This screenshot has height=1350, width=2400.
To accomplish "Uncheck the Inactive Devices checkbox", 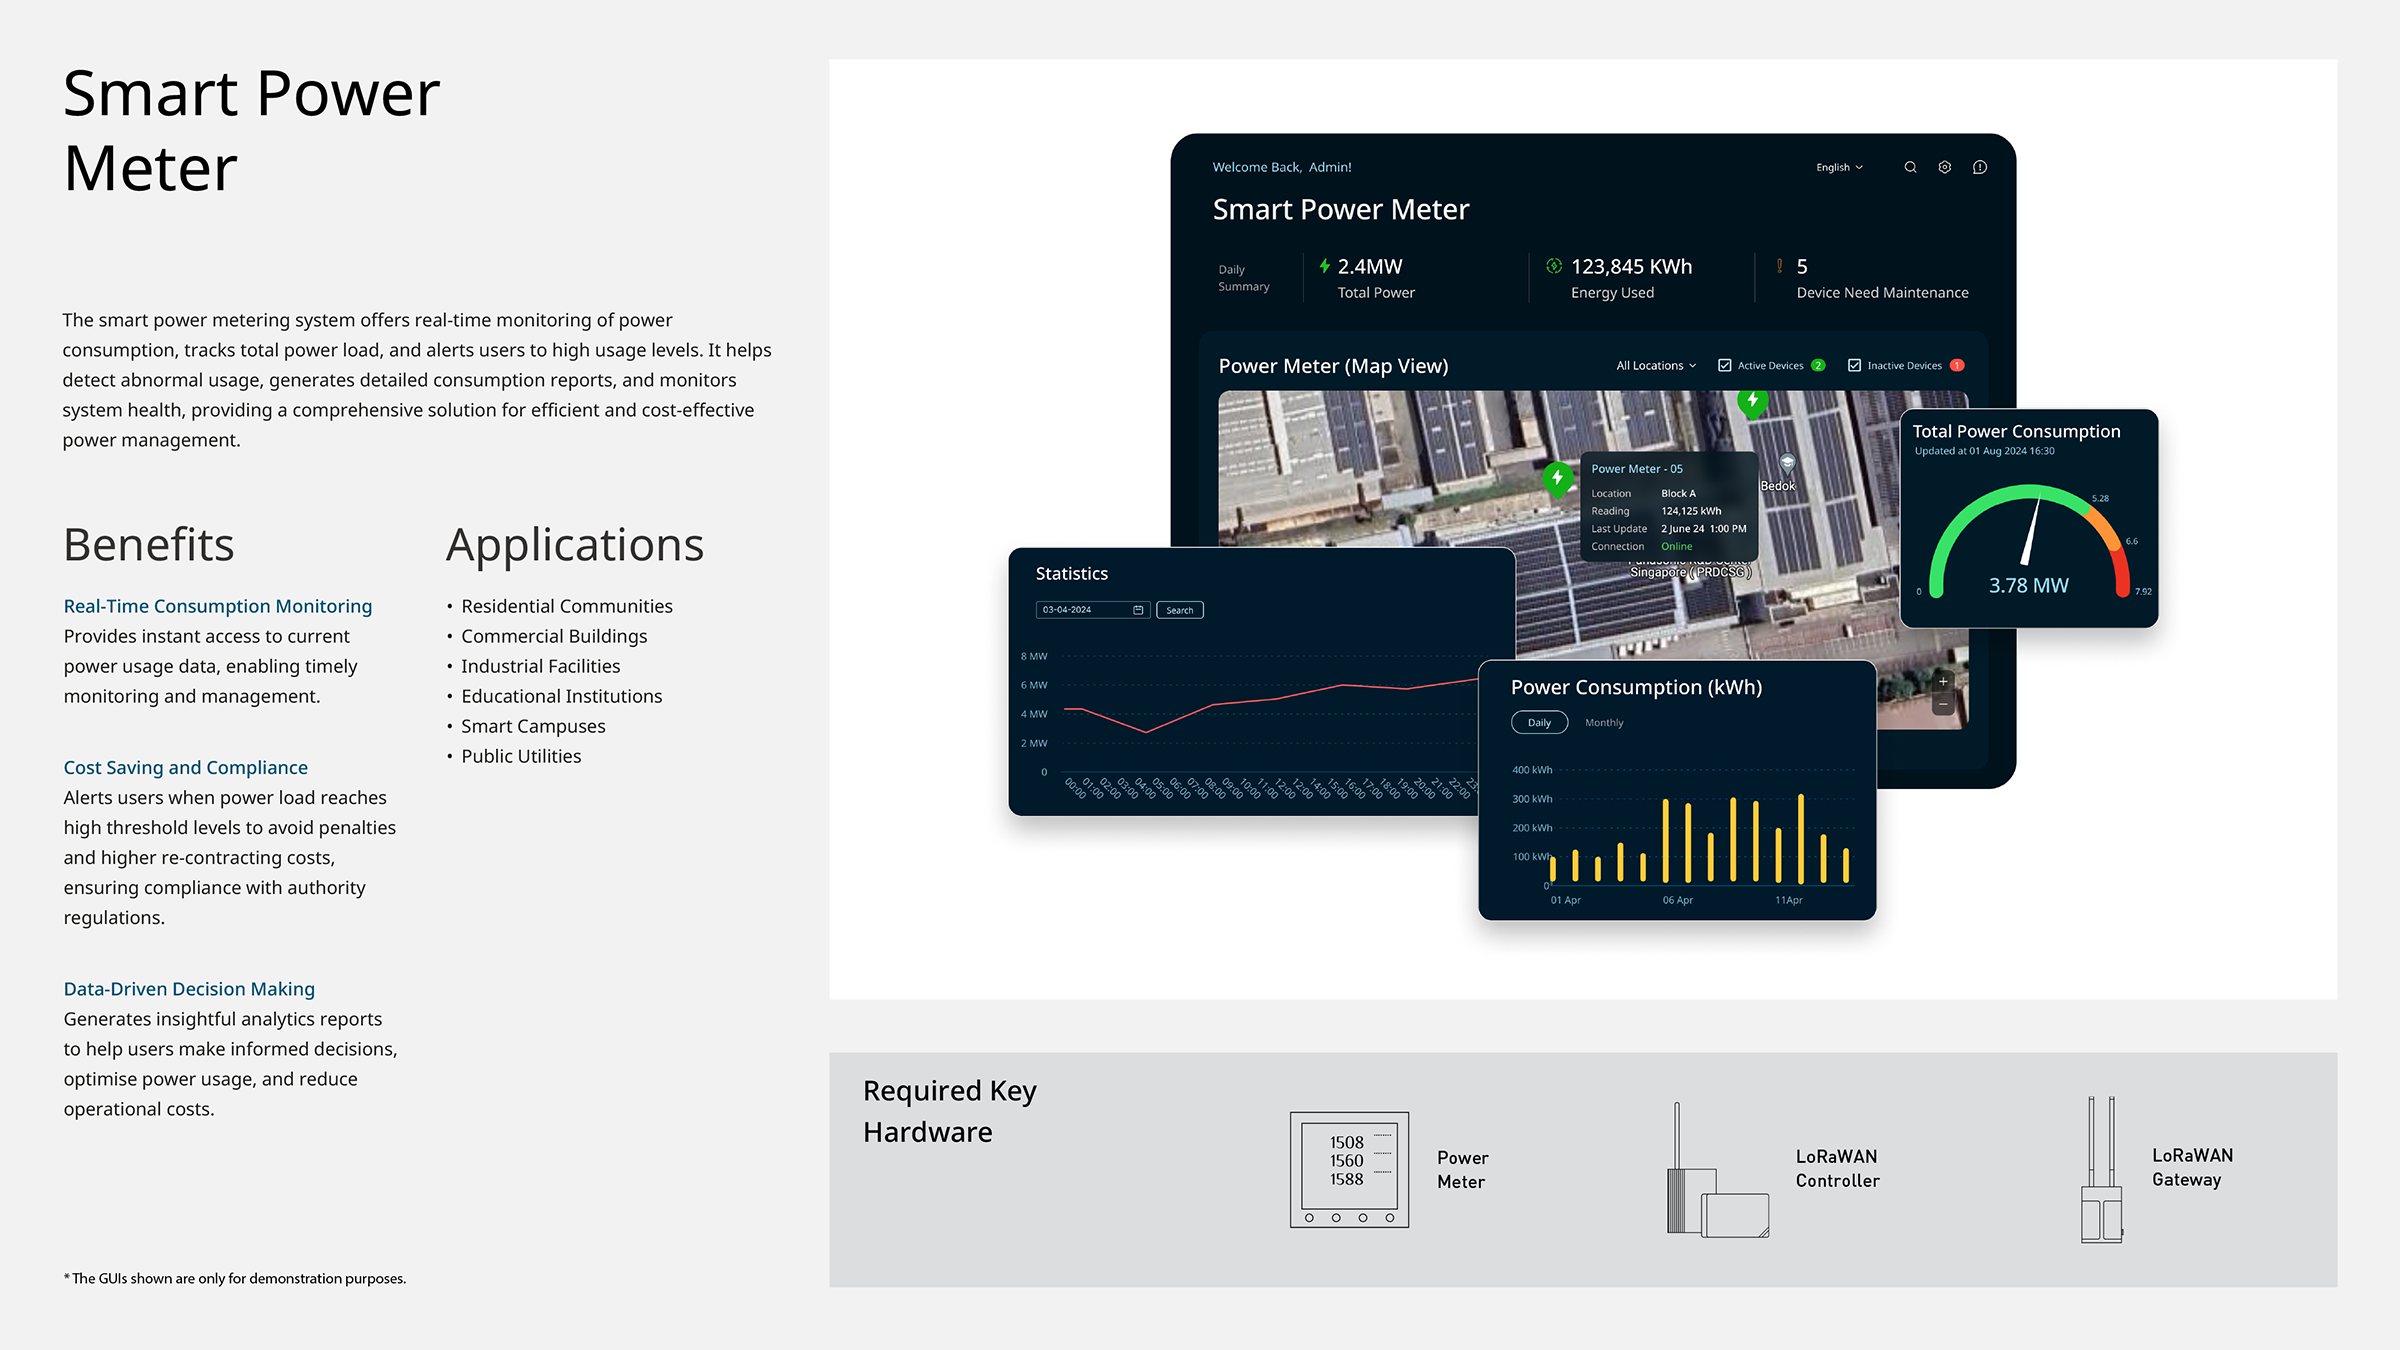I will tap(1854, 365).
